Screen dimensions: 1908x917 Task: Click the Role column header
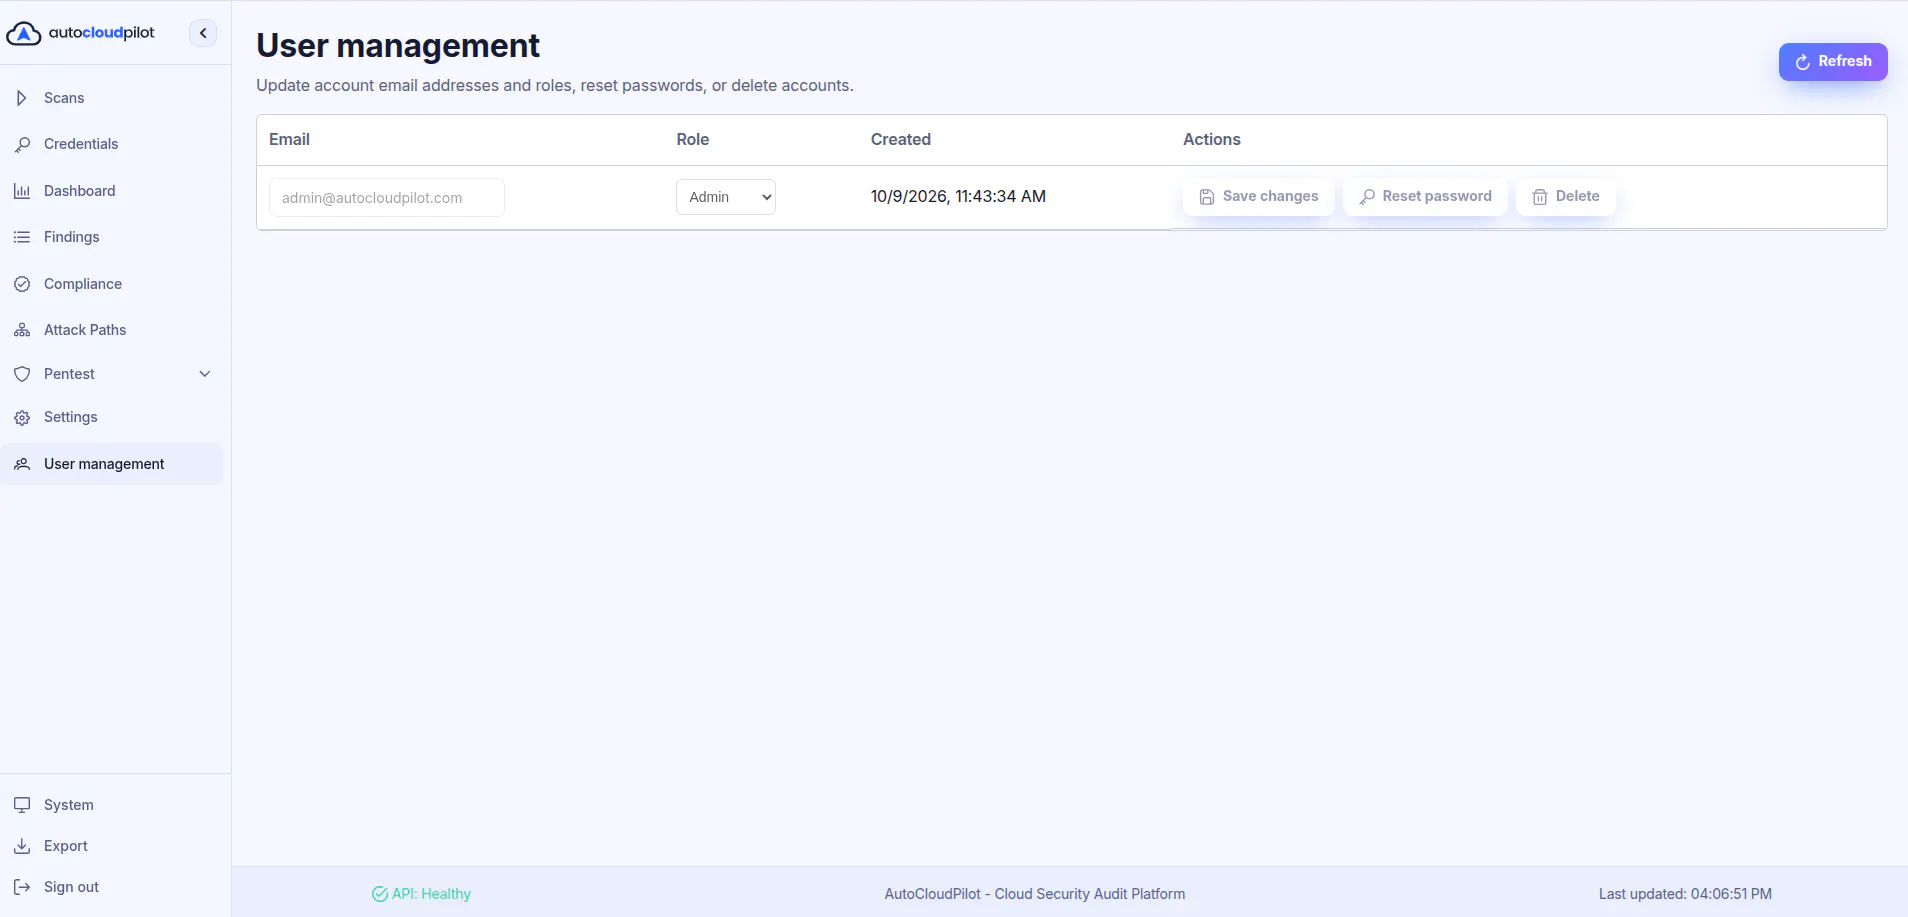[693, 140]
